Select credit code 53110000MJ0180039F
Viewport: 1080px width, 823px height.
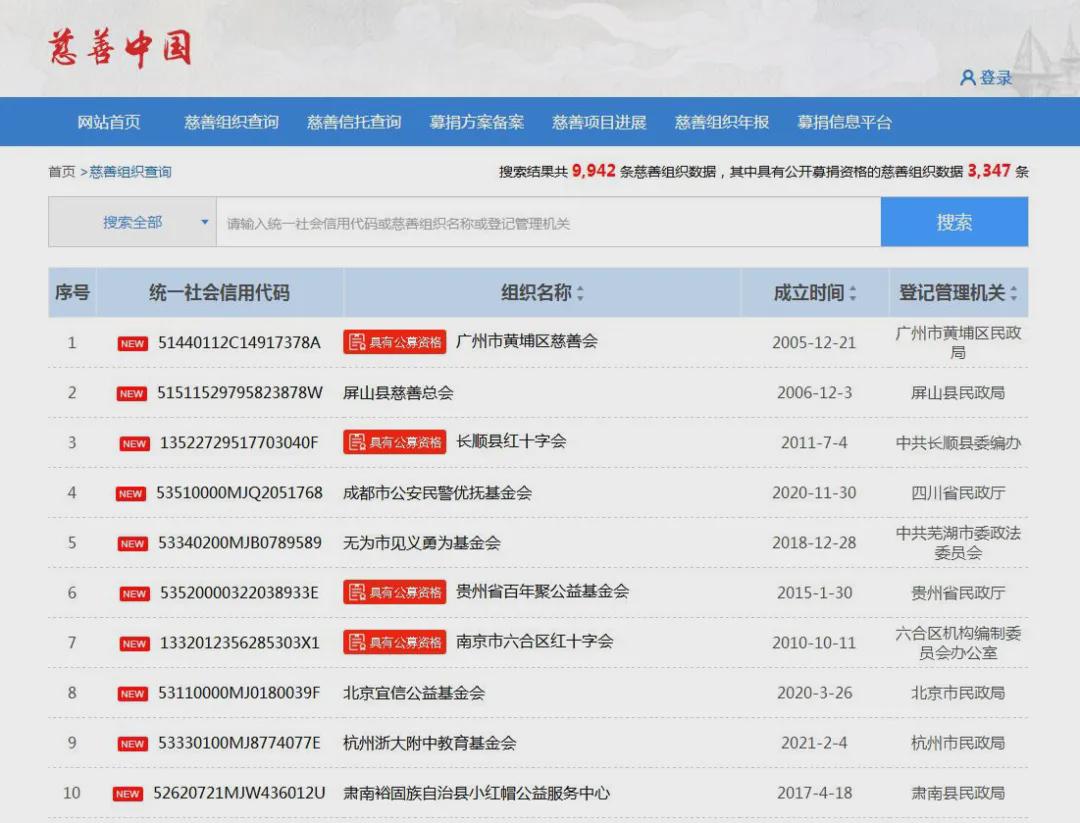239,693
